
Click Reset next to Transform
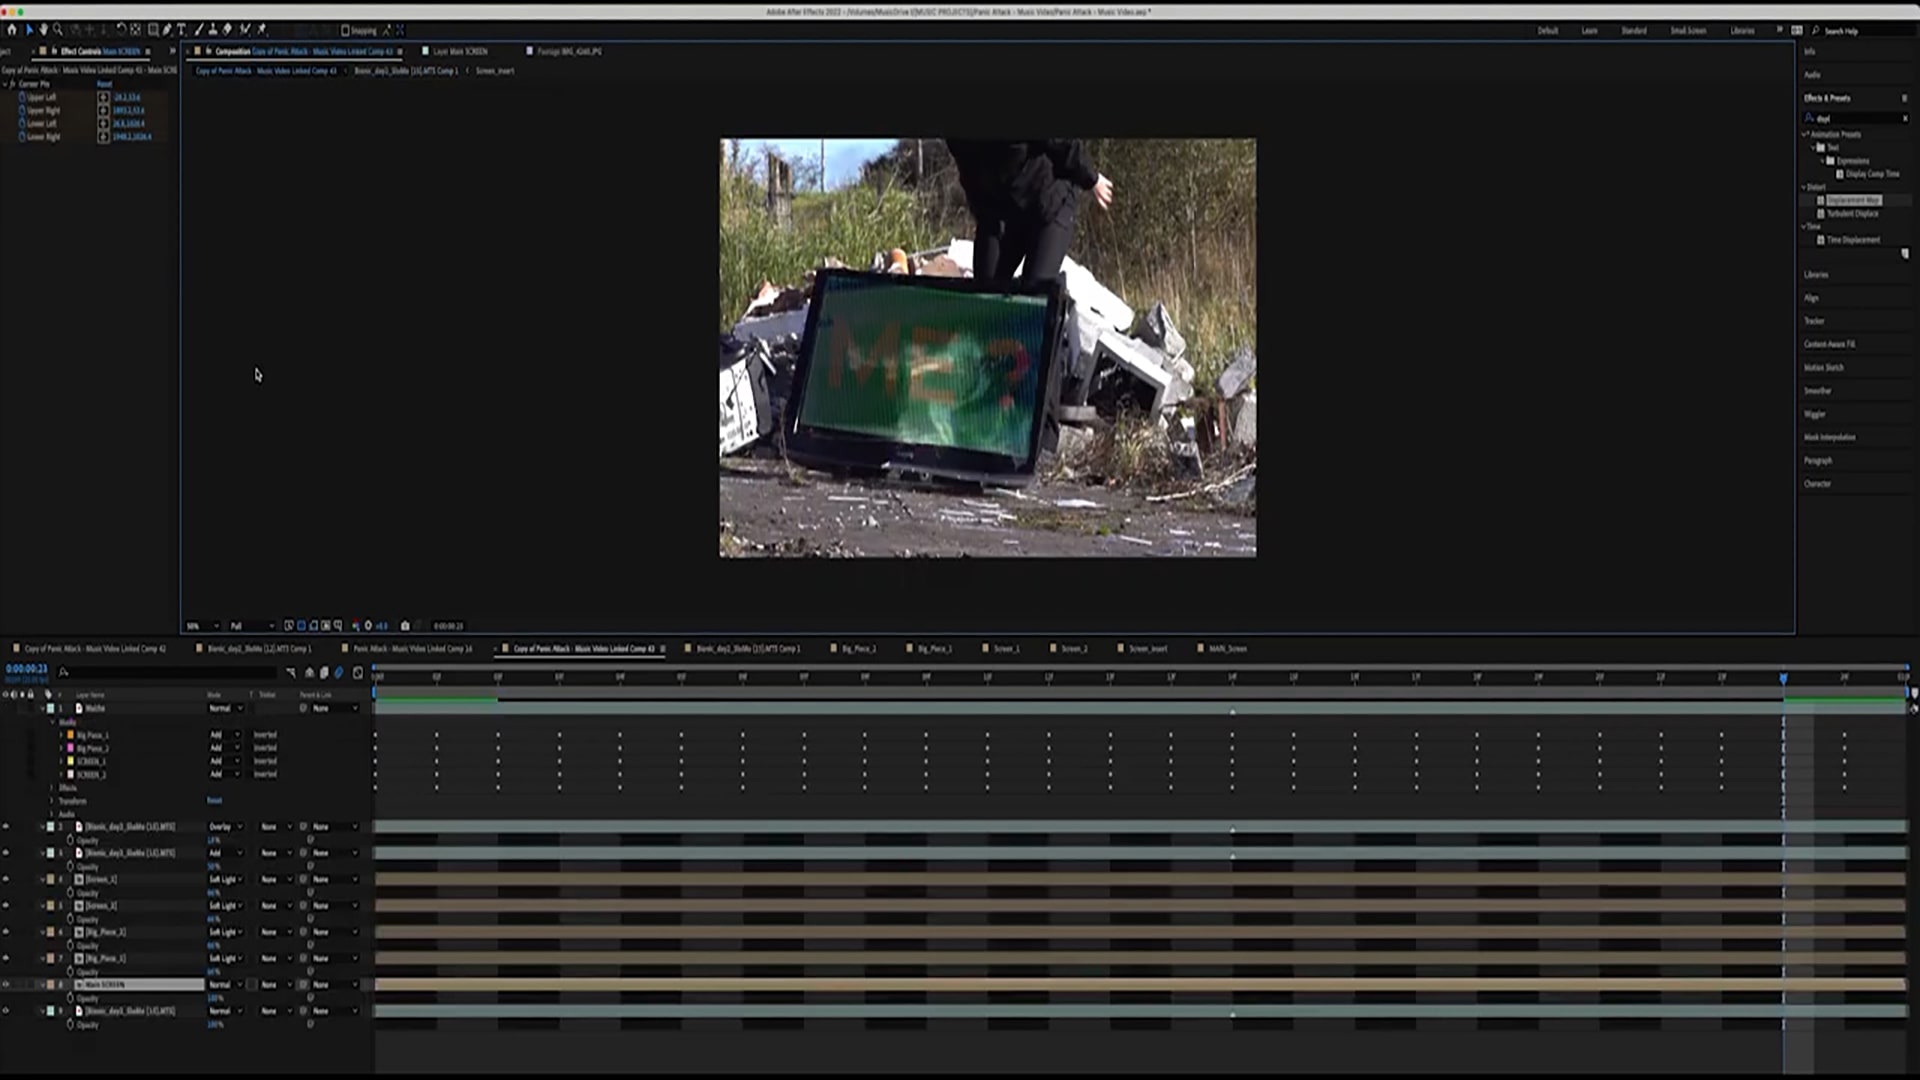click(x=214, y=801)
